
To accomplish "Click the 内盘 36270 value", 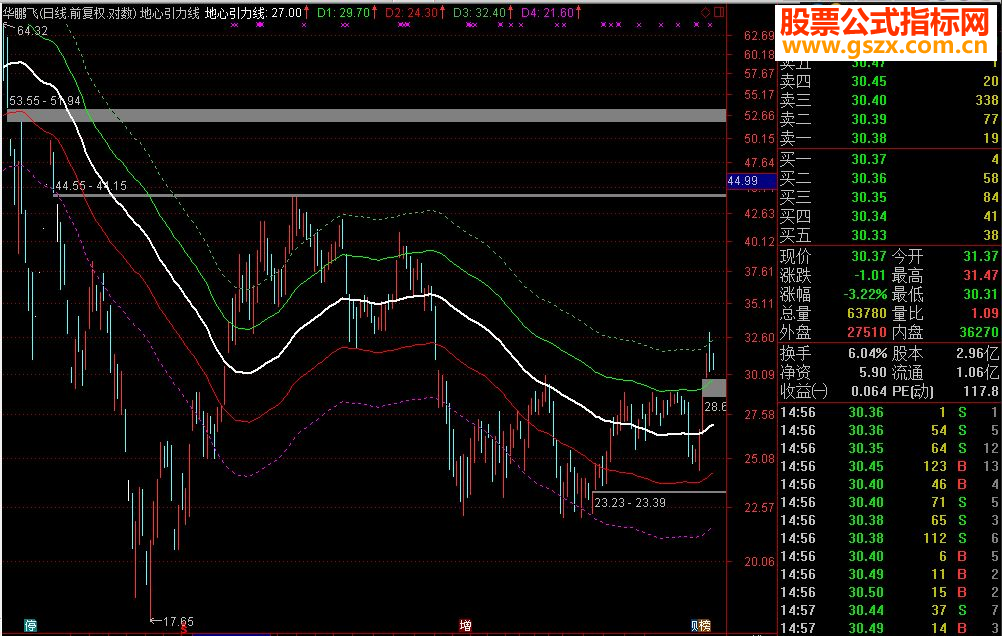I will click(x=979, y=332).
